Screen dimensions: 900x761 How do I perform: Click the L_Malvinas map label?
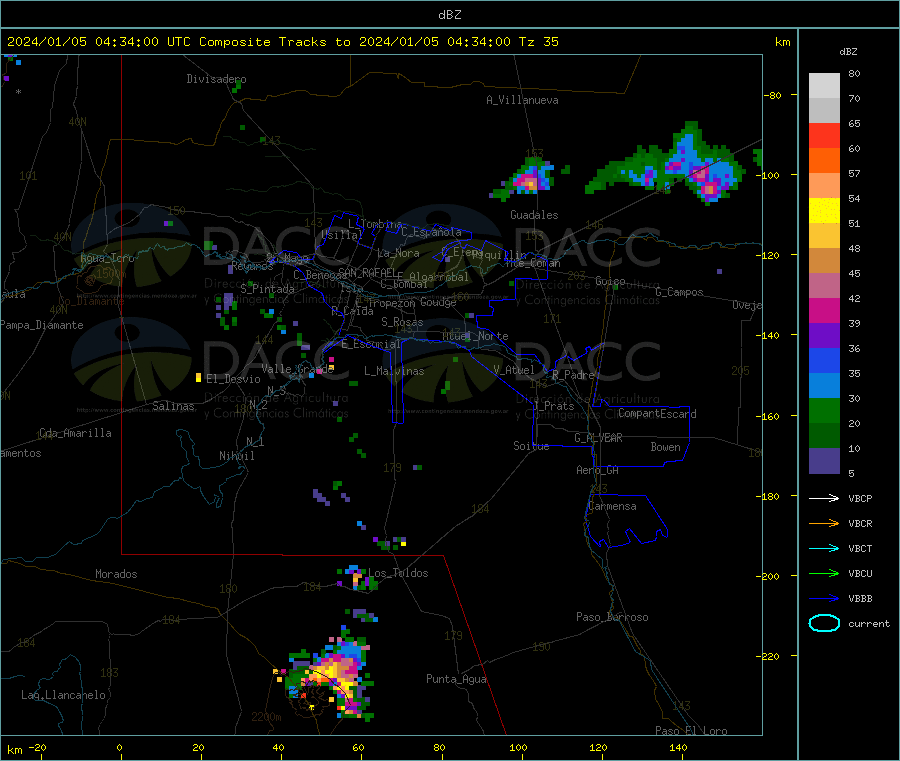click(x=394, y=371)
